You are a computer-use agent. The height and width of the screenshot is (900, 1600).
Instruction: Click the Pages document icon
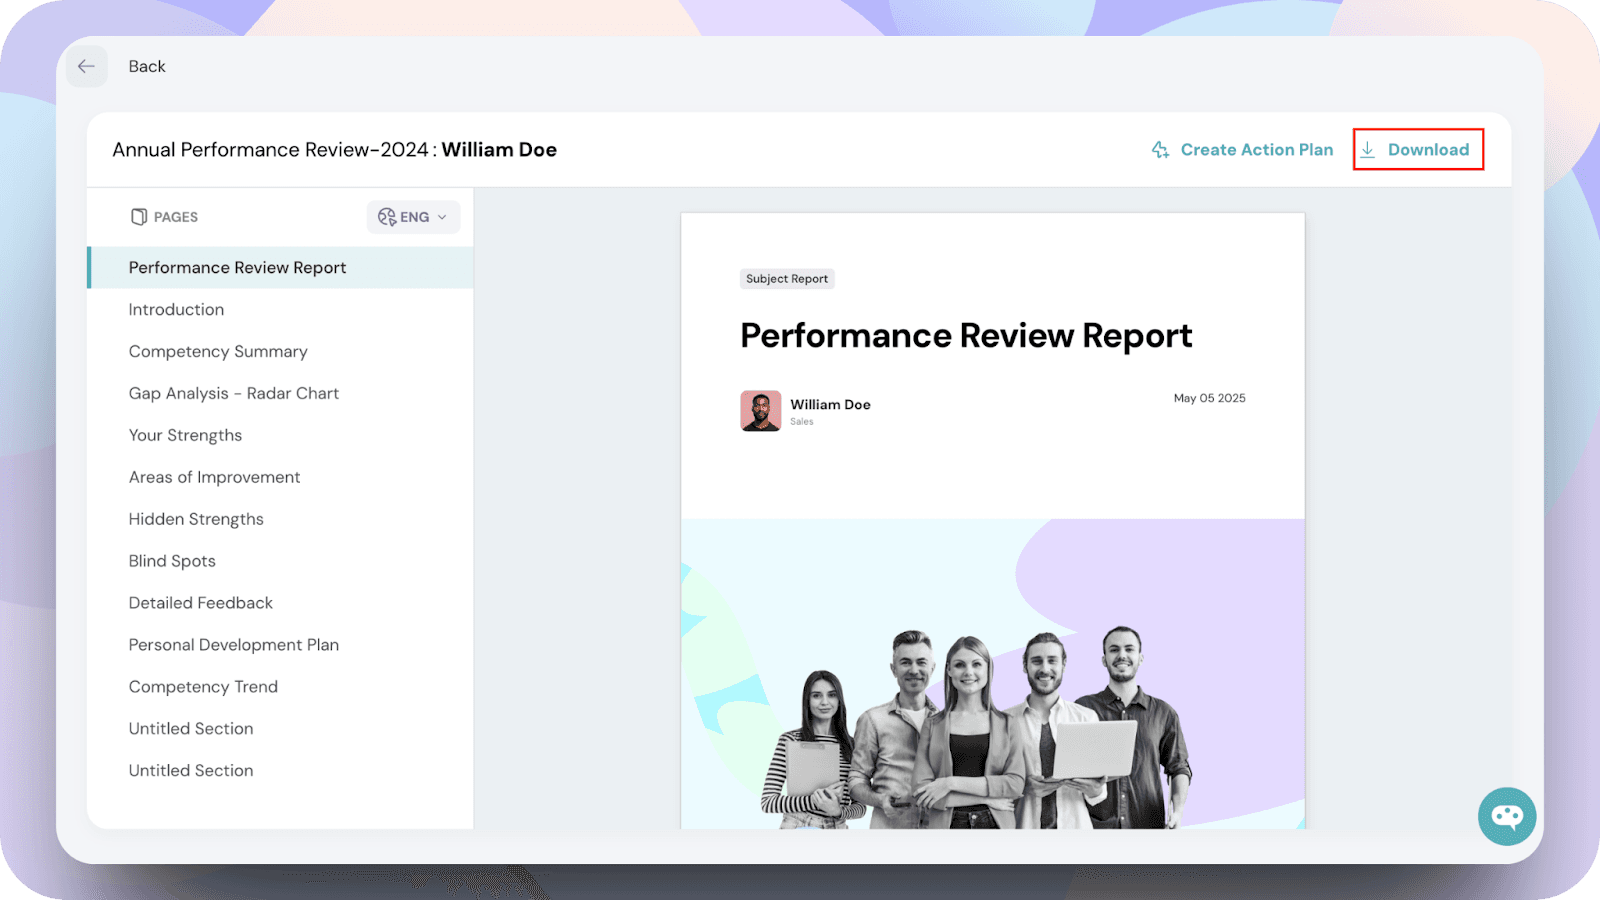[x=139, y=217]
